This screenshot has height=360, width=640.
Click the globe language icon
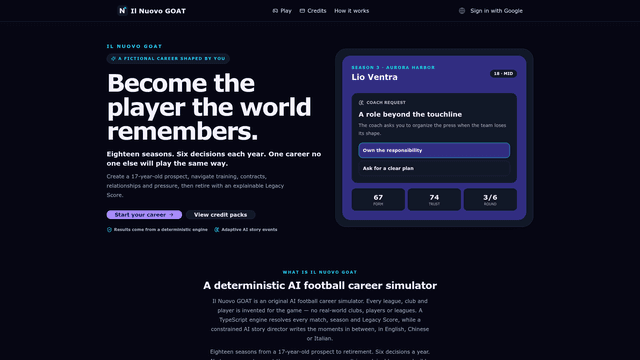pos(462,11)
